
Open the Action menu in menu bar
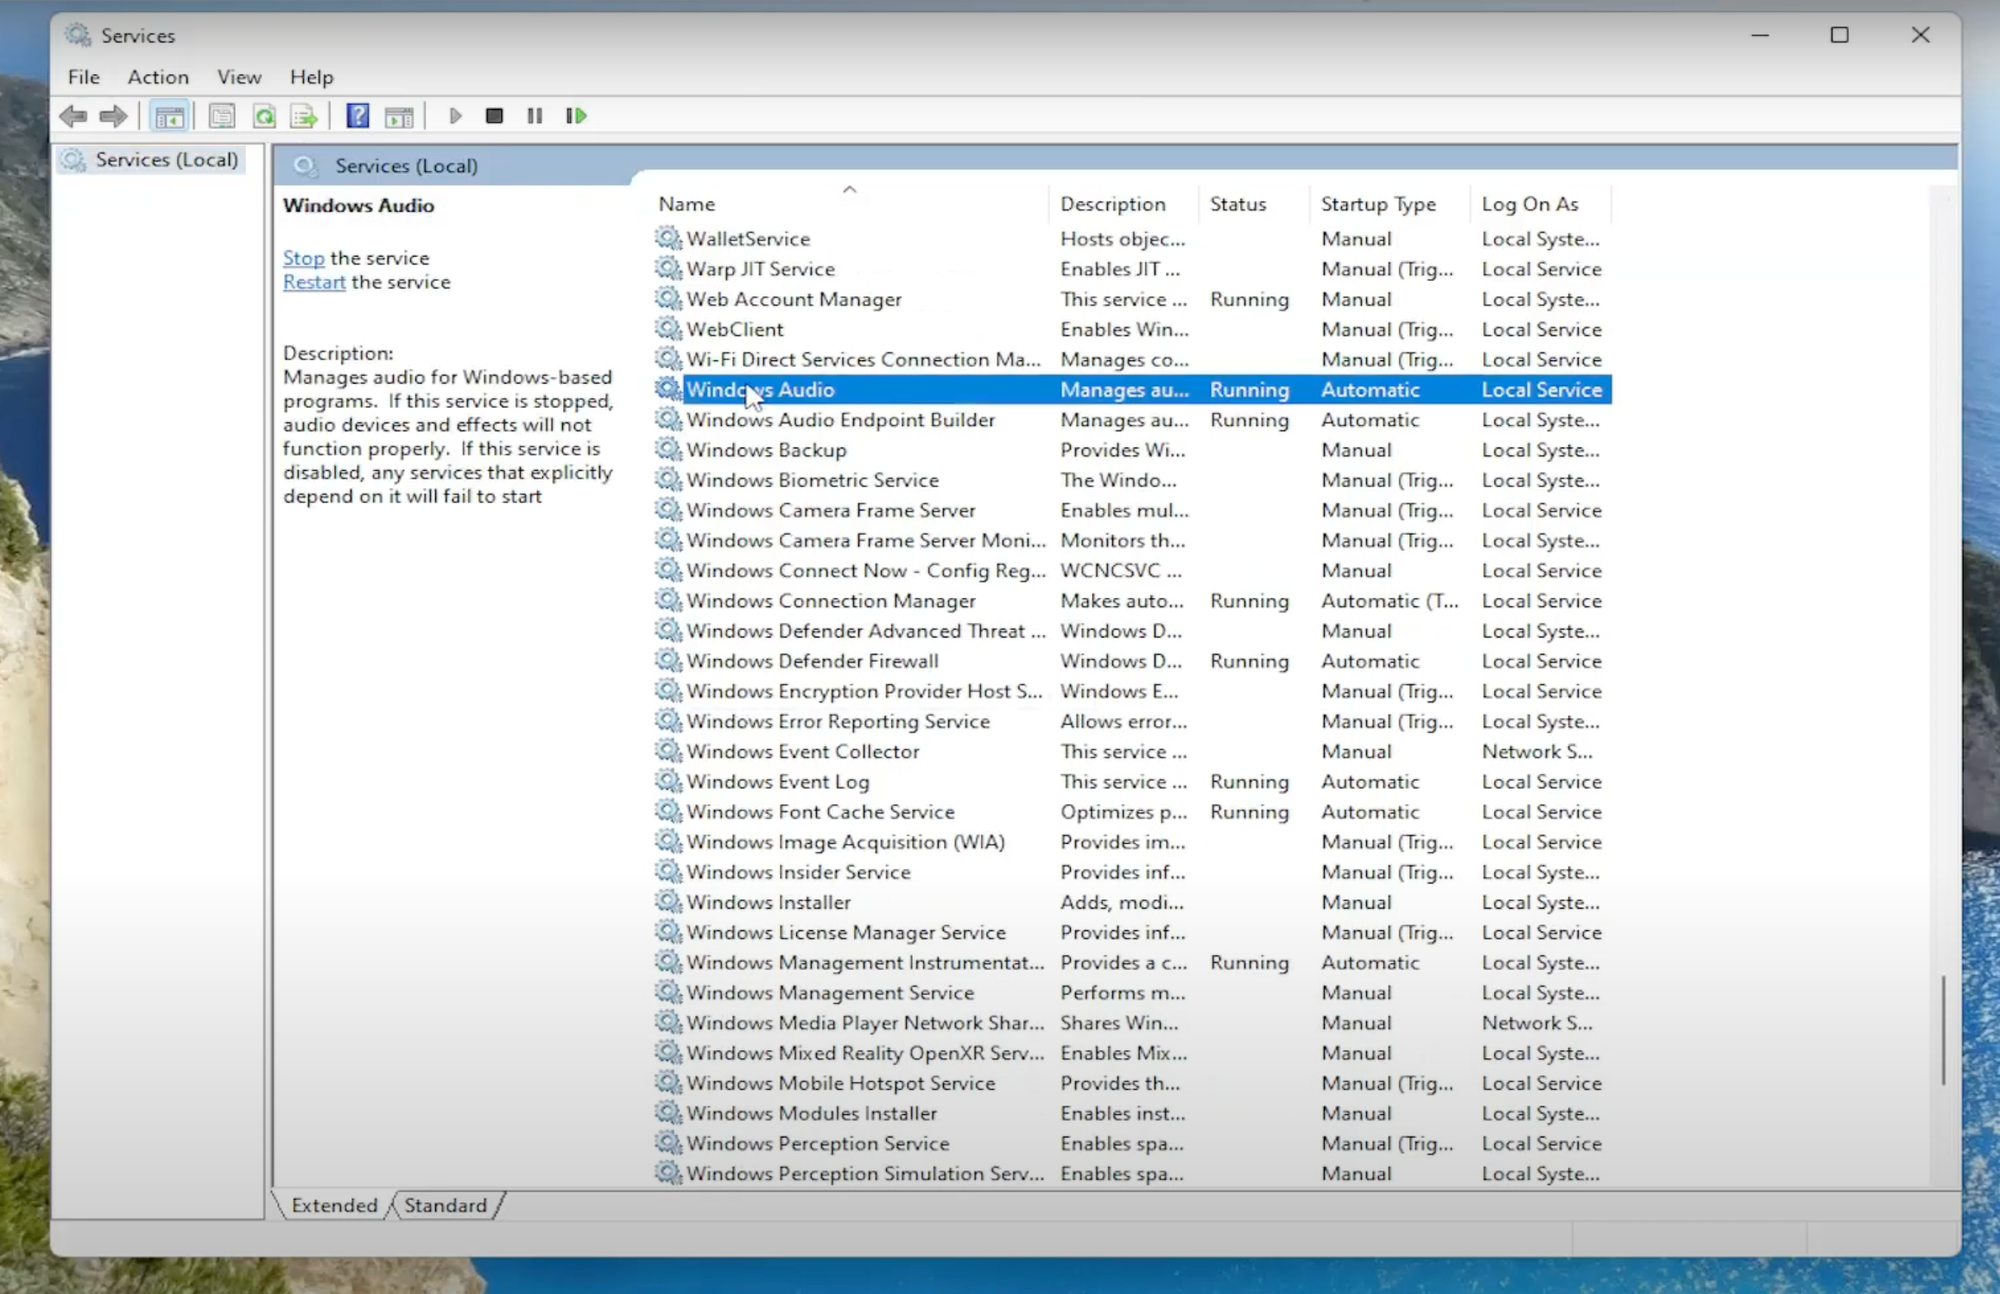point(156,76)
